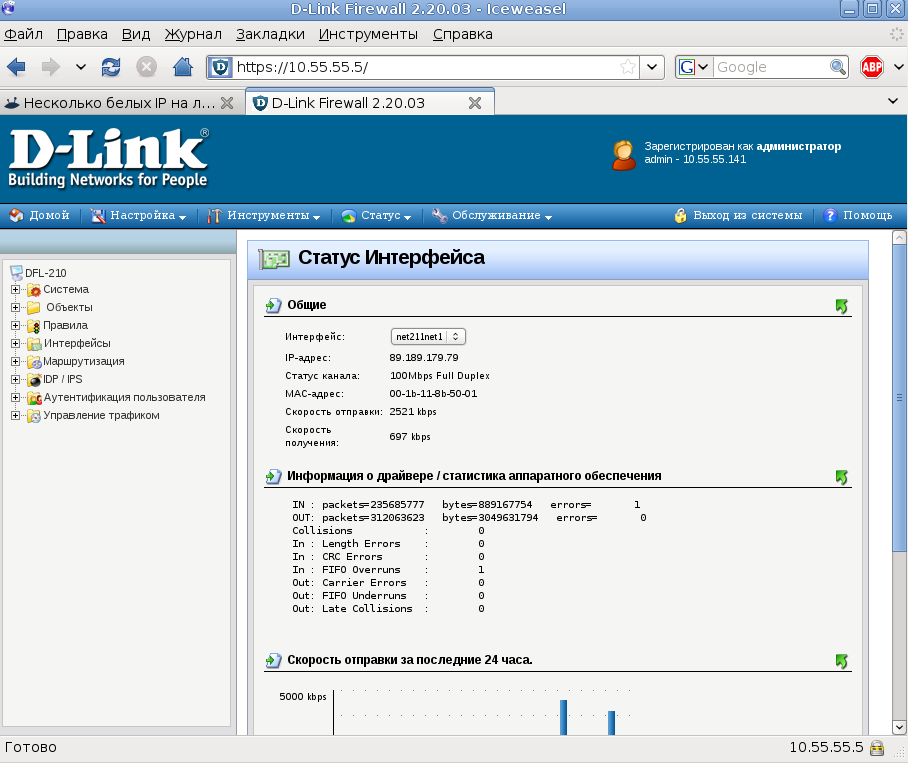Viewport: 908px width, 763px height.
Task: Click the D-Link logo
Action: (x=108, y=157)
